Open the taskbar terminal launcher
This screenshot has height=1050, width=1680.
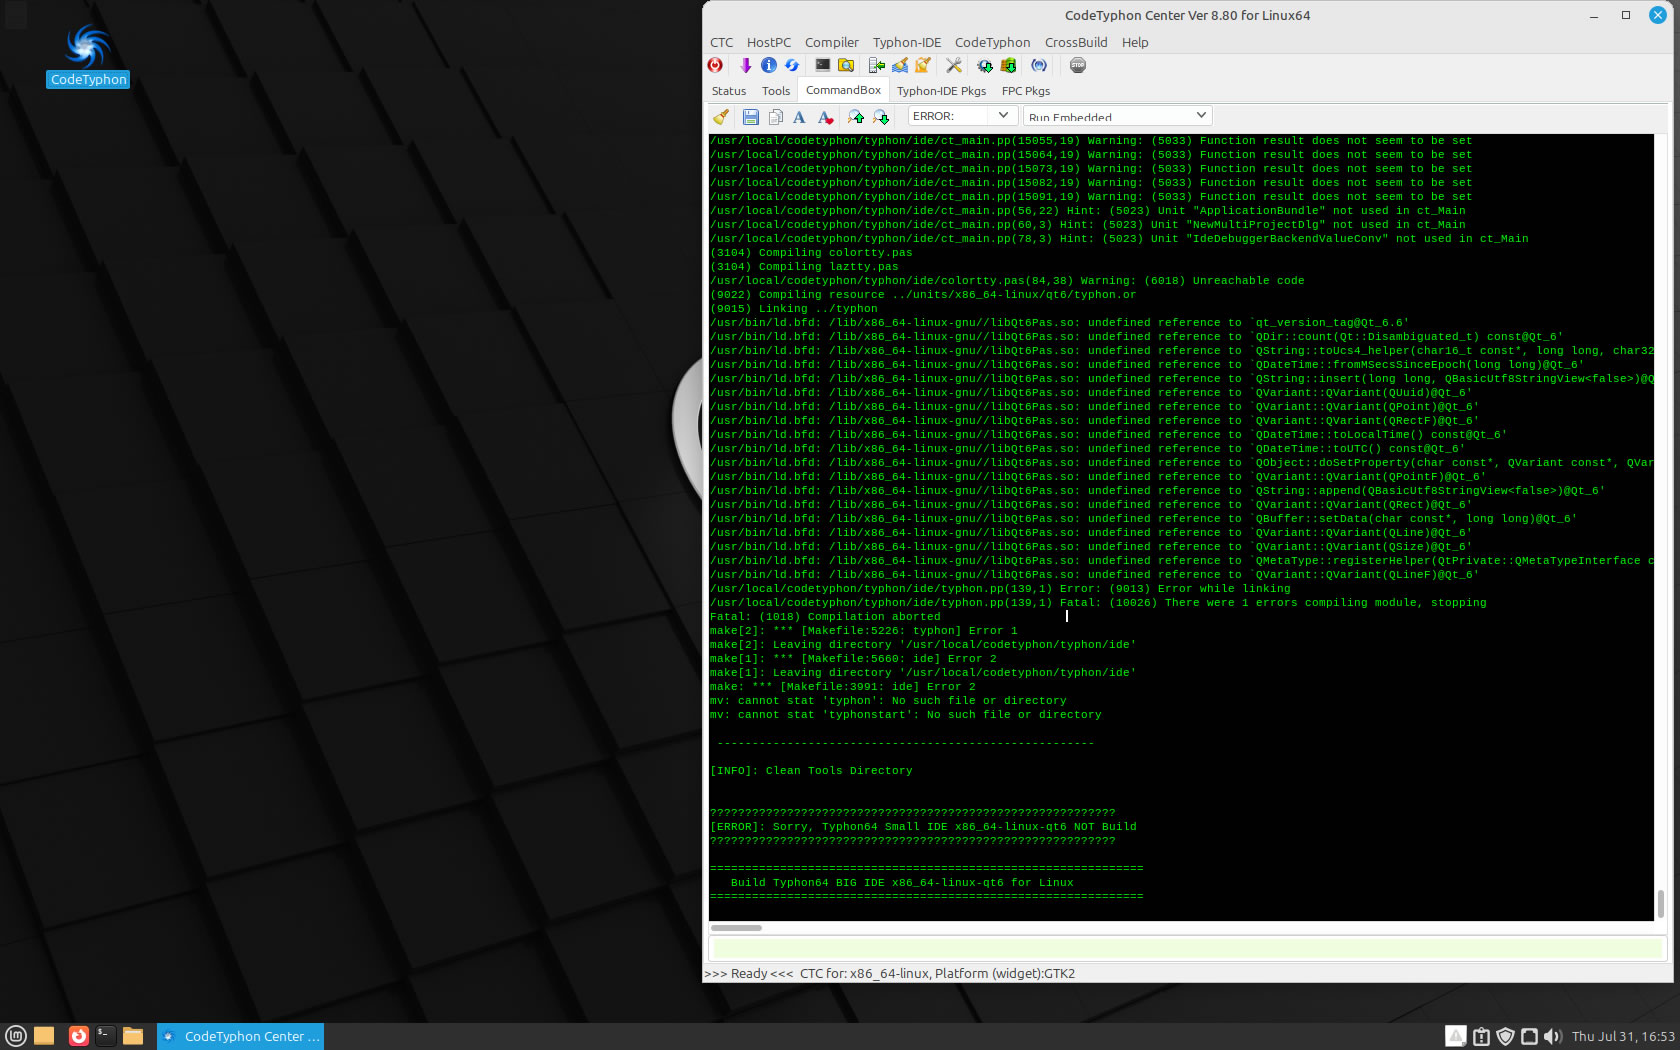point(105,1036)
